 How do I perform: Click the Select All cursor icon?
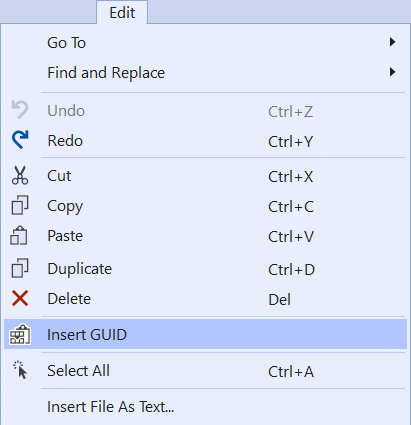20,370
